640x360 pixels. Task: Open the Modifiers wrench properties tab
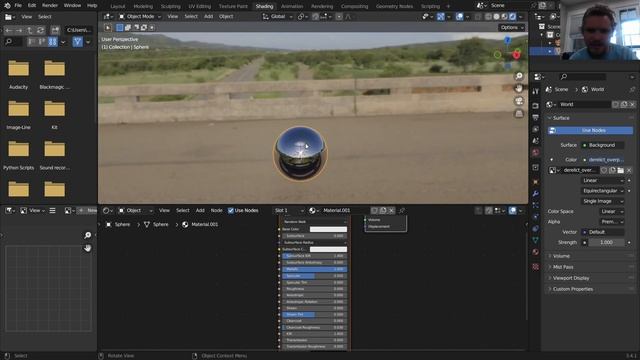click(536, 193)
